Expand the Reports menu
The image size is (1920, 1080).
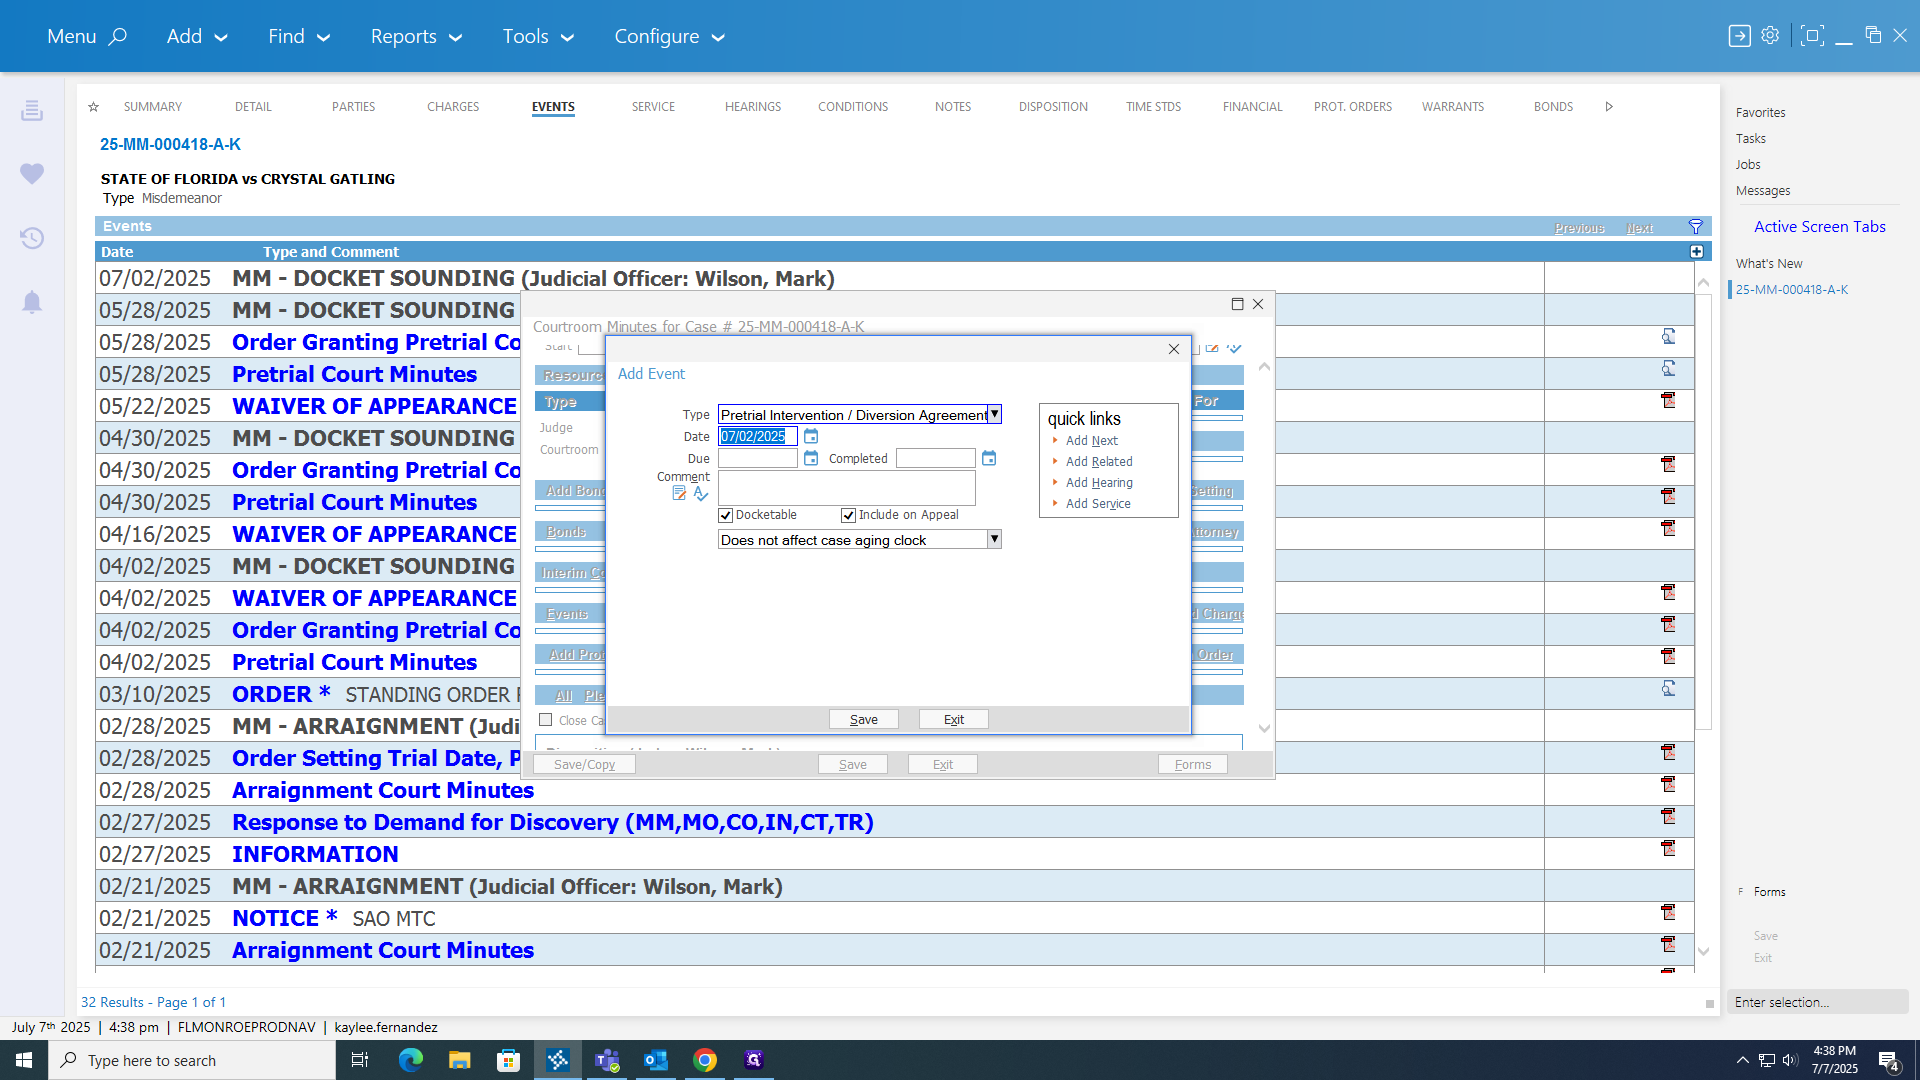tap(416, 37)
